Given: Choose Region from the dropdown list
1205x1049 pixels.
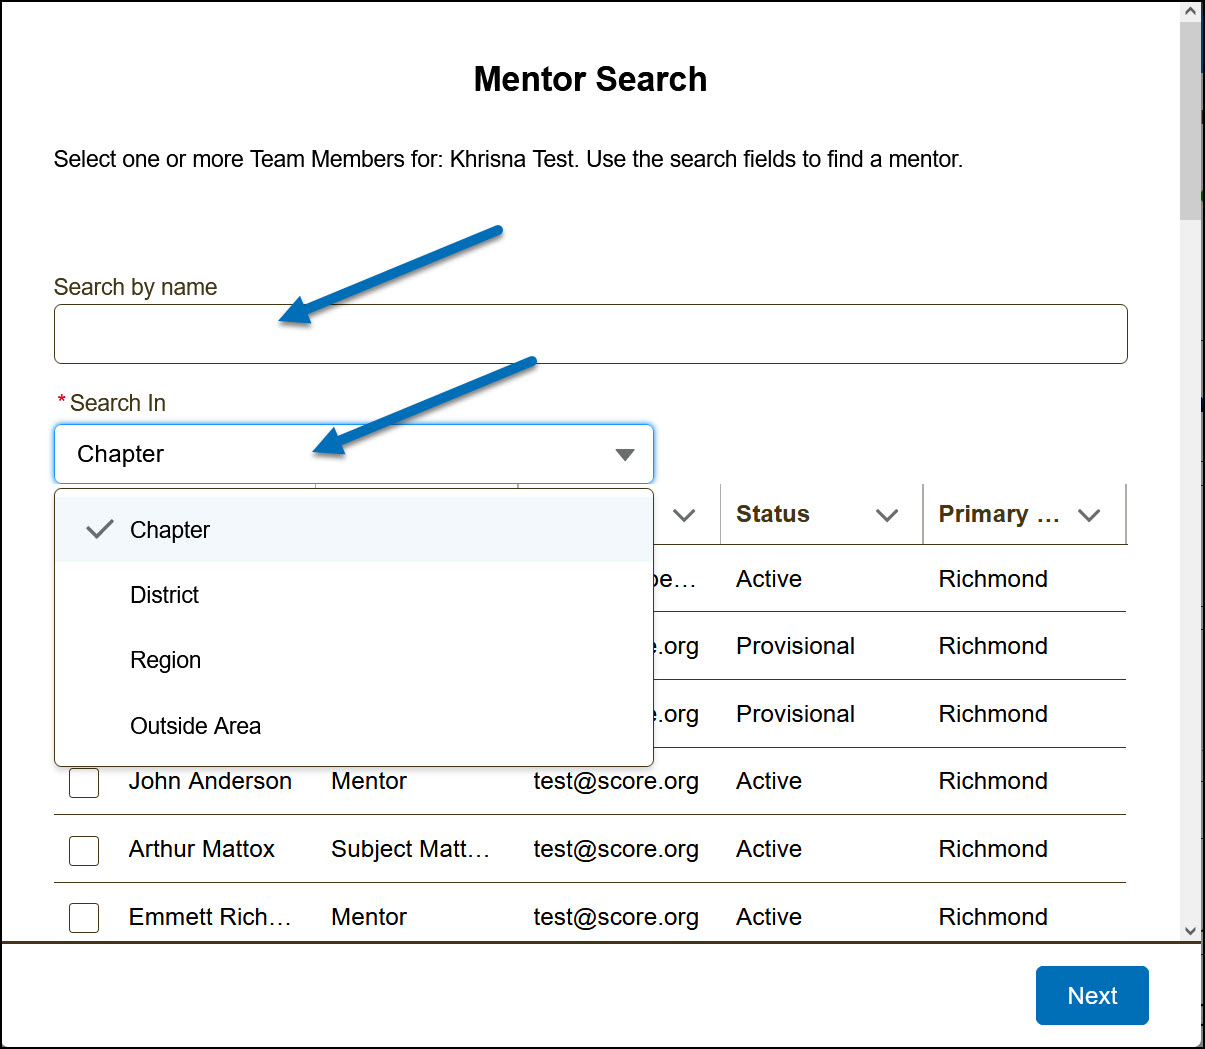Looking at the screenshot, I should pyautogui.click(x=166, y=660).
